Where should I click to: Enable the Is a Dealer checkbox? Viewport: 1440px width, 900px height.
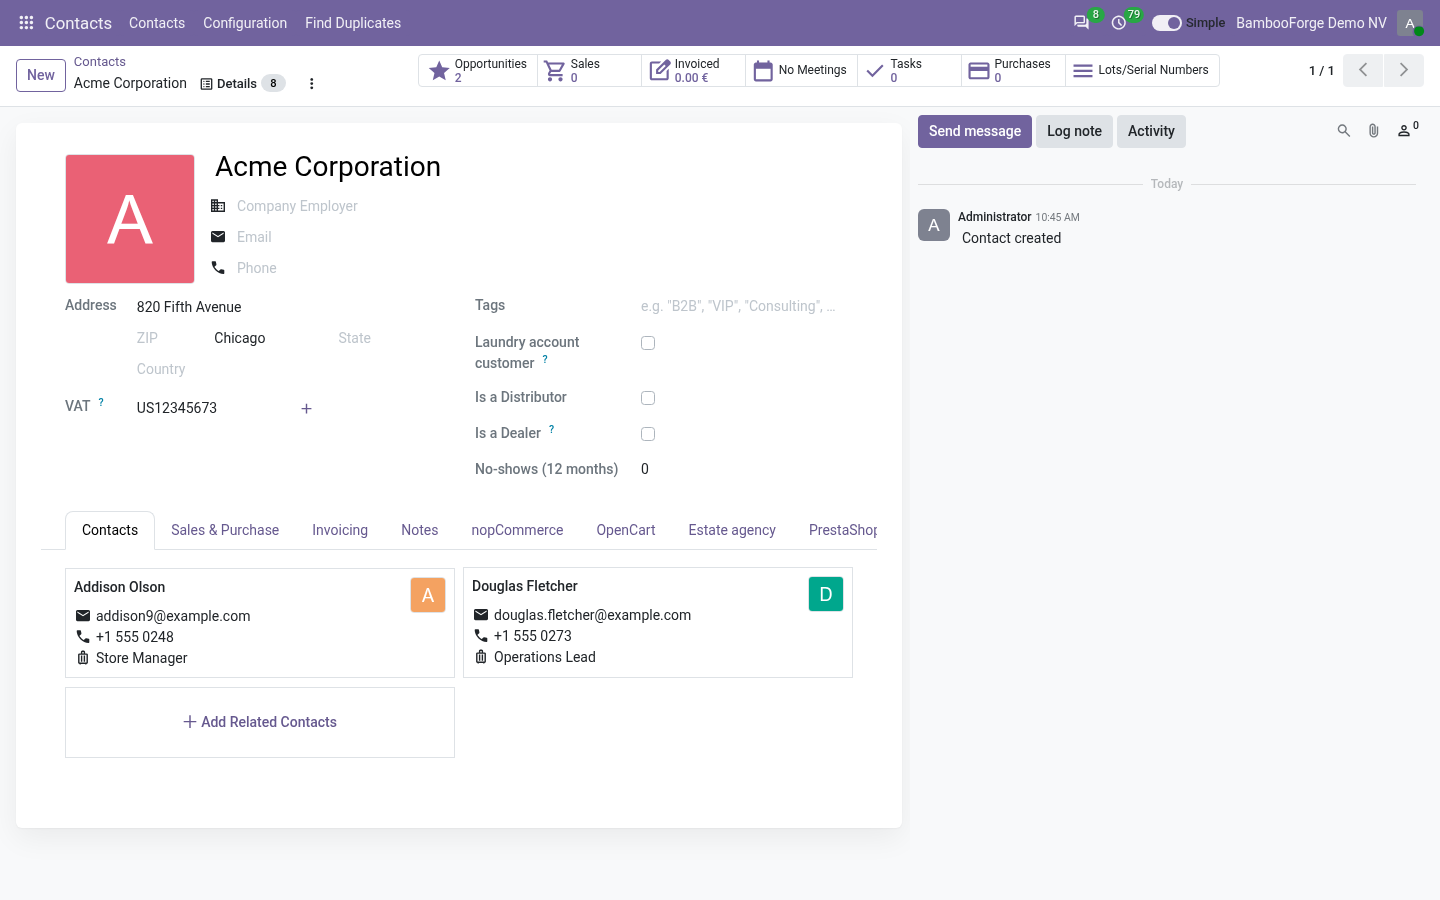coord(648,434)
